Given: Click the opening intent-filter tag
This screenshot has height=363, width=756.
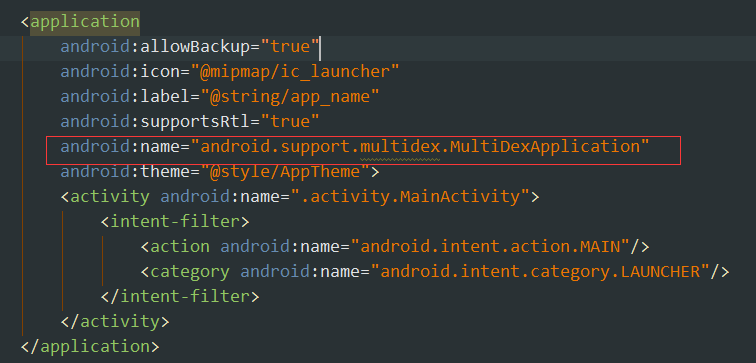Looking at the screenshot, I should pyautogui.click(x=175, y=221).
